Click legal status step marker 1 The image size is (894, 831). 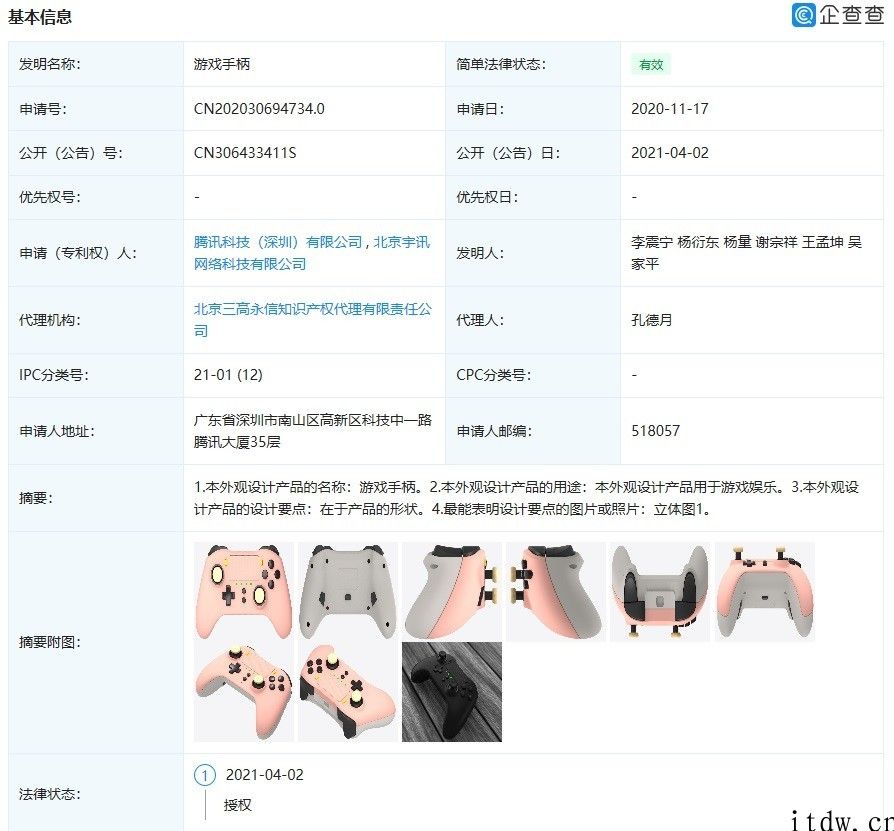pyautogui.click(x=205, y=775)
